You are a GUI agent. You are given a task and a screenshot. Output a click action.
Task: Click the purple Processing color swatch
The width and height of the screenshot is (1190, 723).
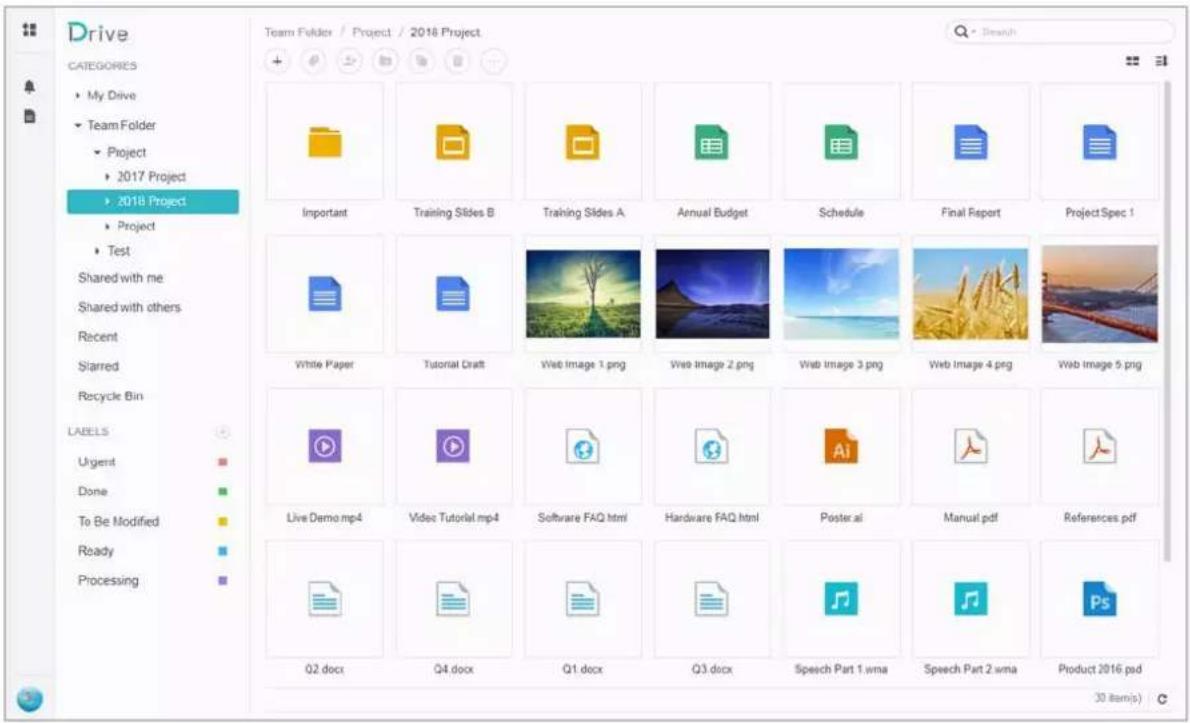click(x=222, y=580)
